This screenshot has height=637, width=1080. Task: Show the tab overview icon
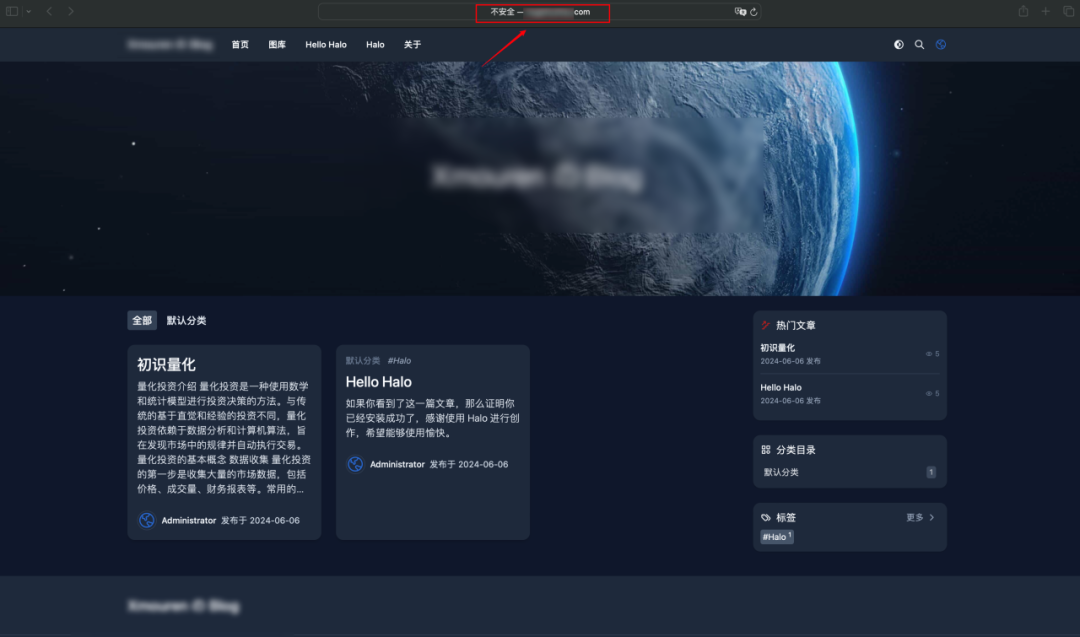(1068, 11)
